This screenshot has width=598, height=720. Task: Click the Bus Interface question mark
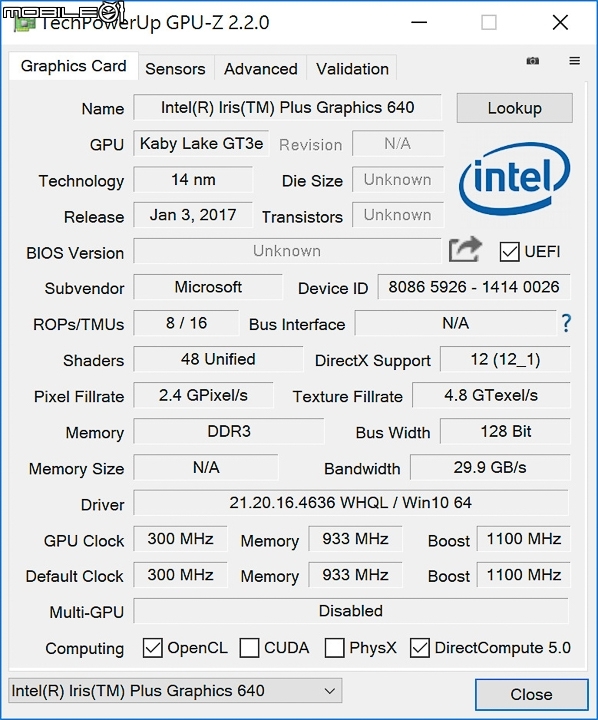click(x=566, y=323)
